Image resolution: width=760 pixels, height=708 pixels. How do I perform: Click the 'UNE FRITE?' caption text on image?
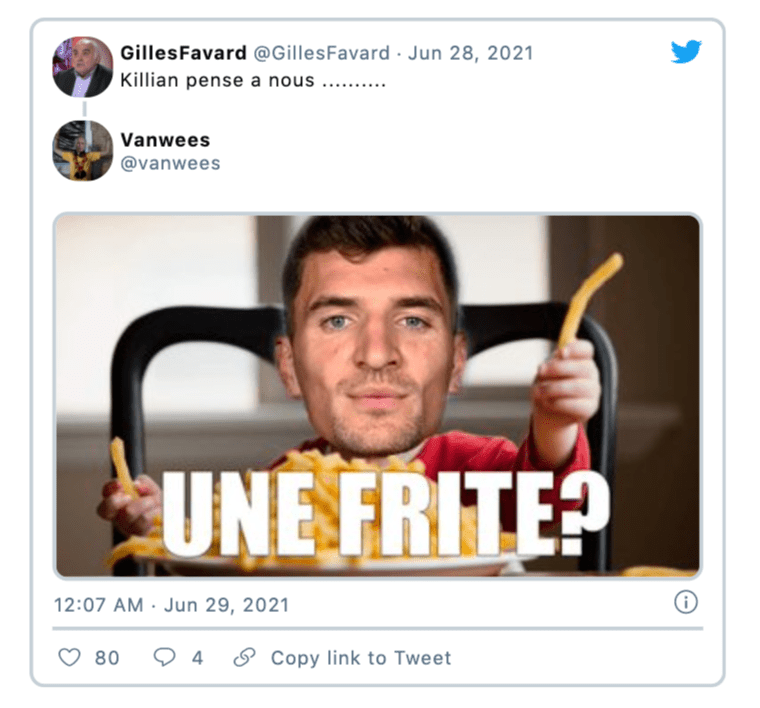coord(386,514)
